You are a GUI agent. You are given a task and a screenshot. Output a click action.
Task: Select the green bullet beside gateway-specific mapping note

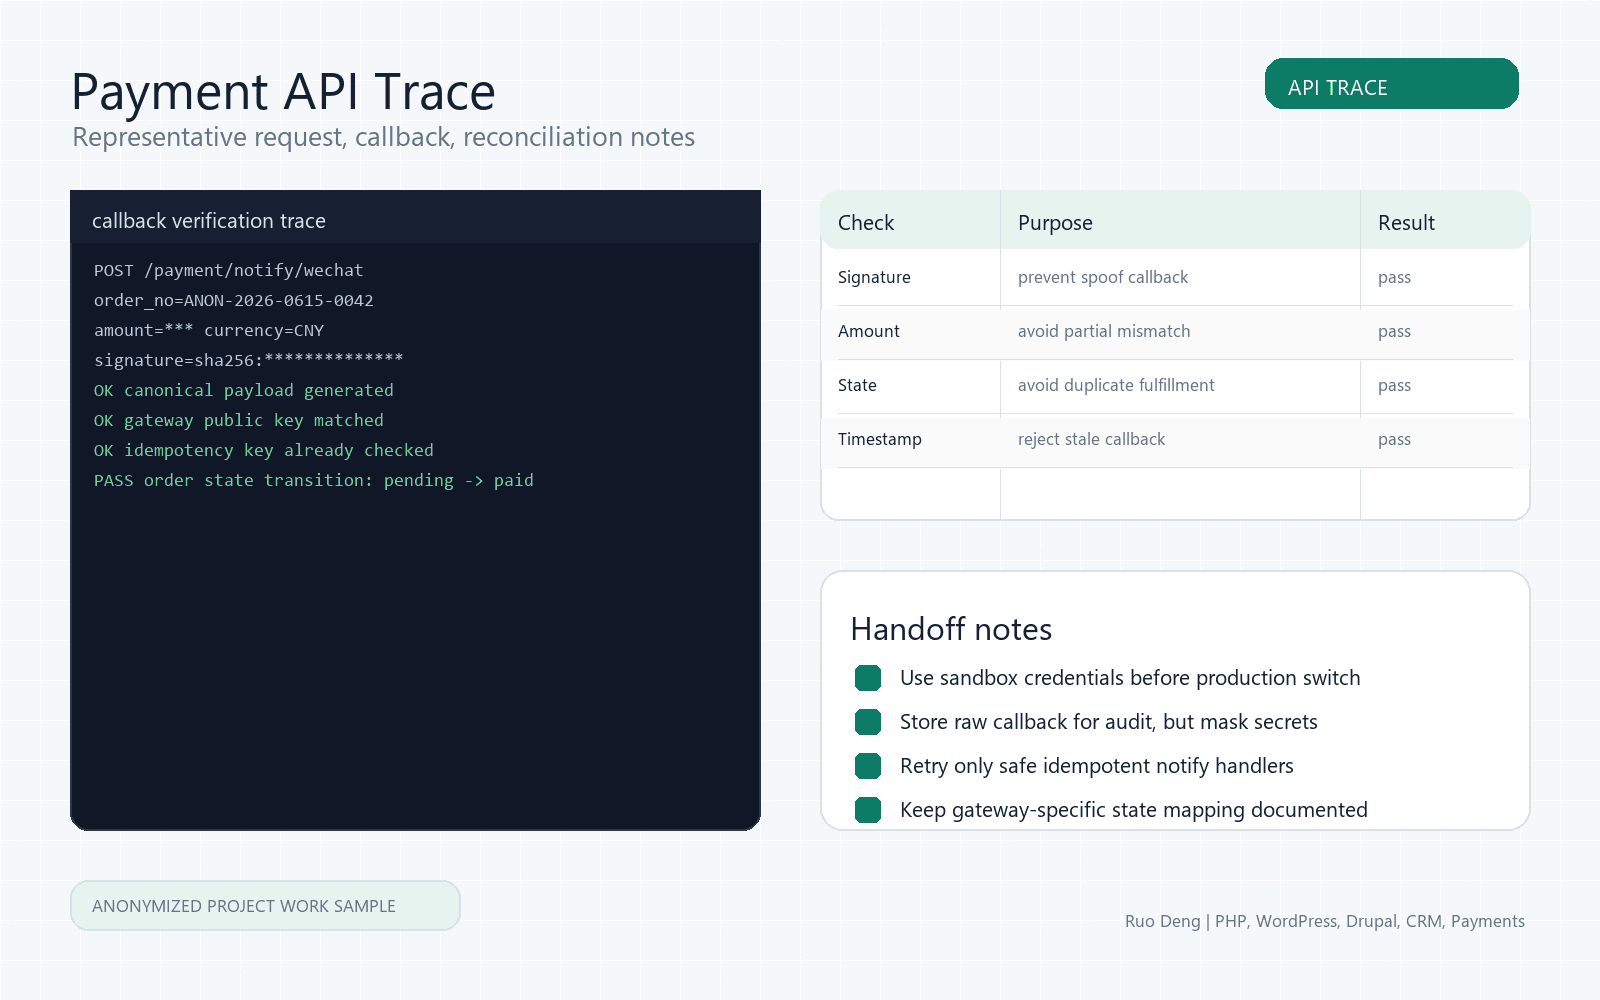pos(868,810)
